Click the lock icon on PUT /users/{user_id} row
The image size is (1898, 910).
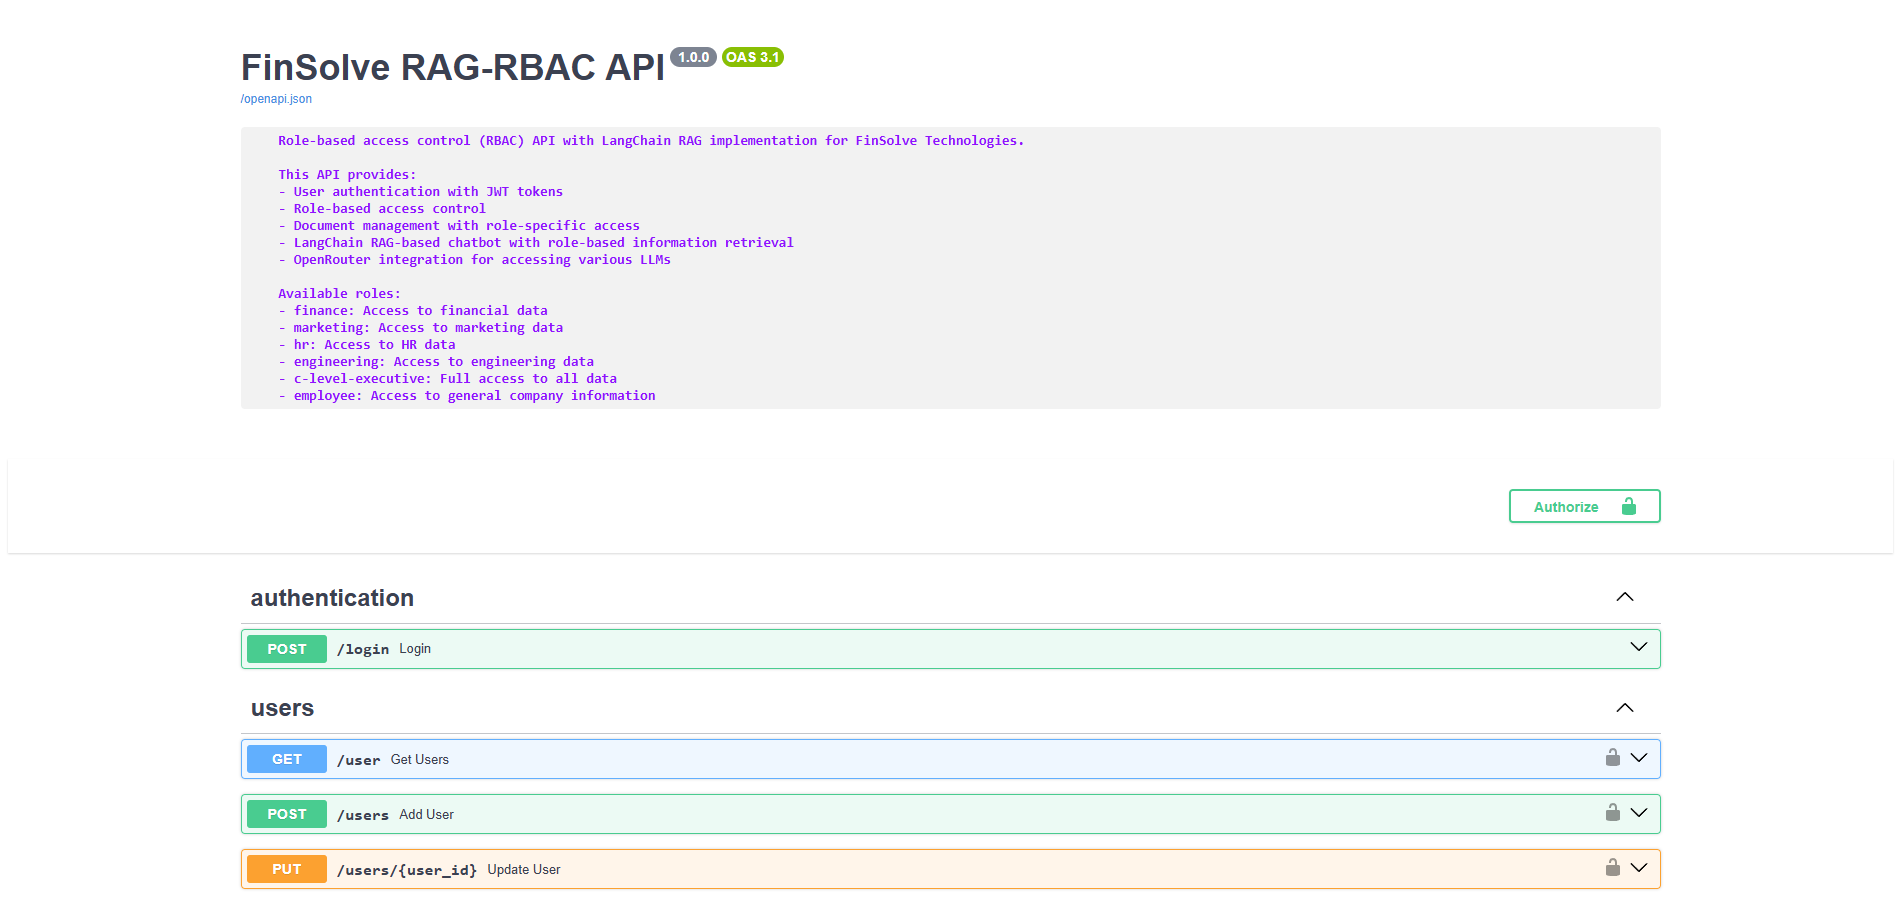click(x=1612, y=867)
